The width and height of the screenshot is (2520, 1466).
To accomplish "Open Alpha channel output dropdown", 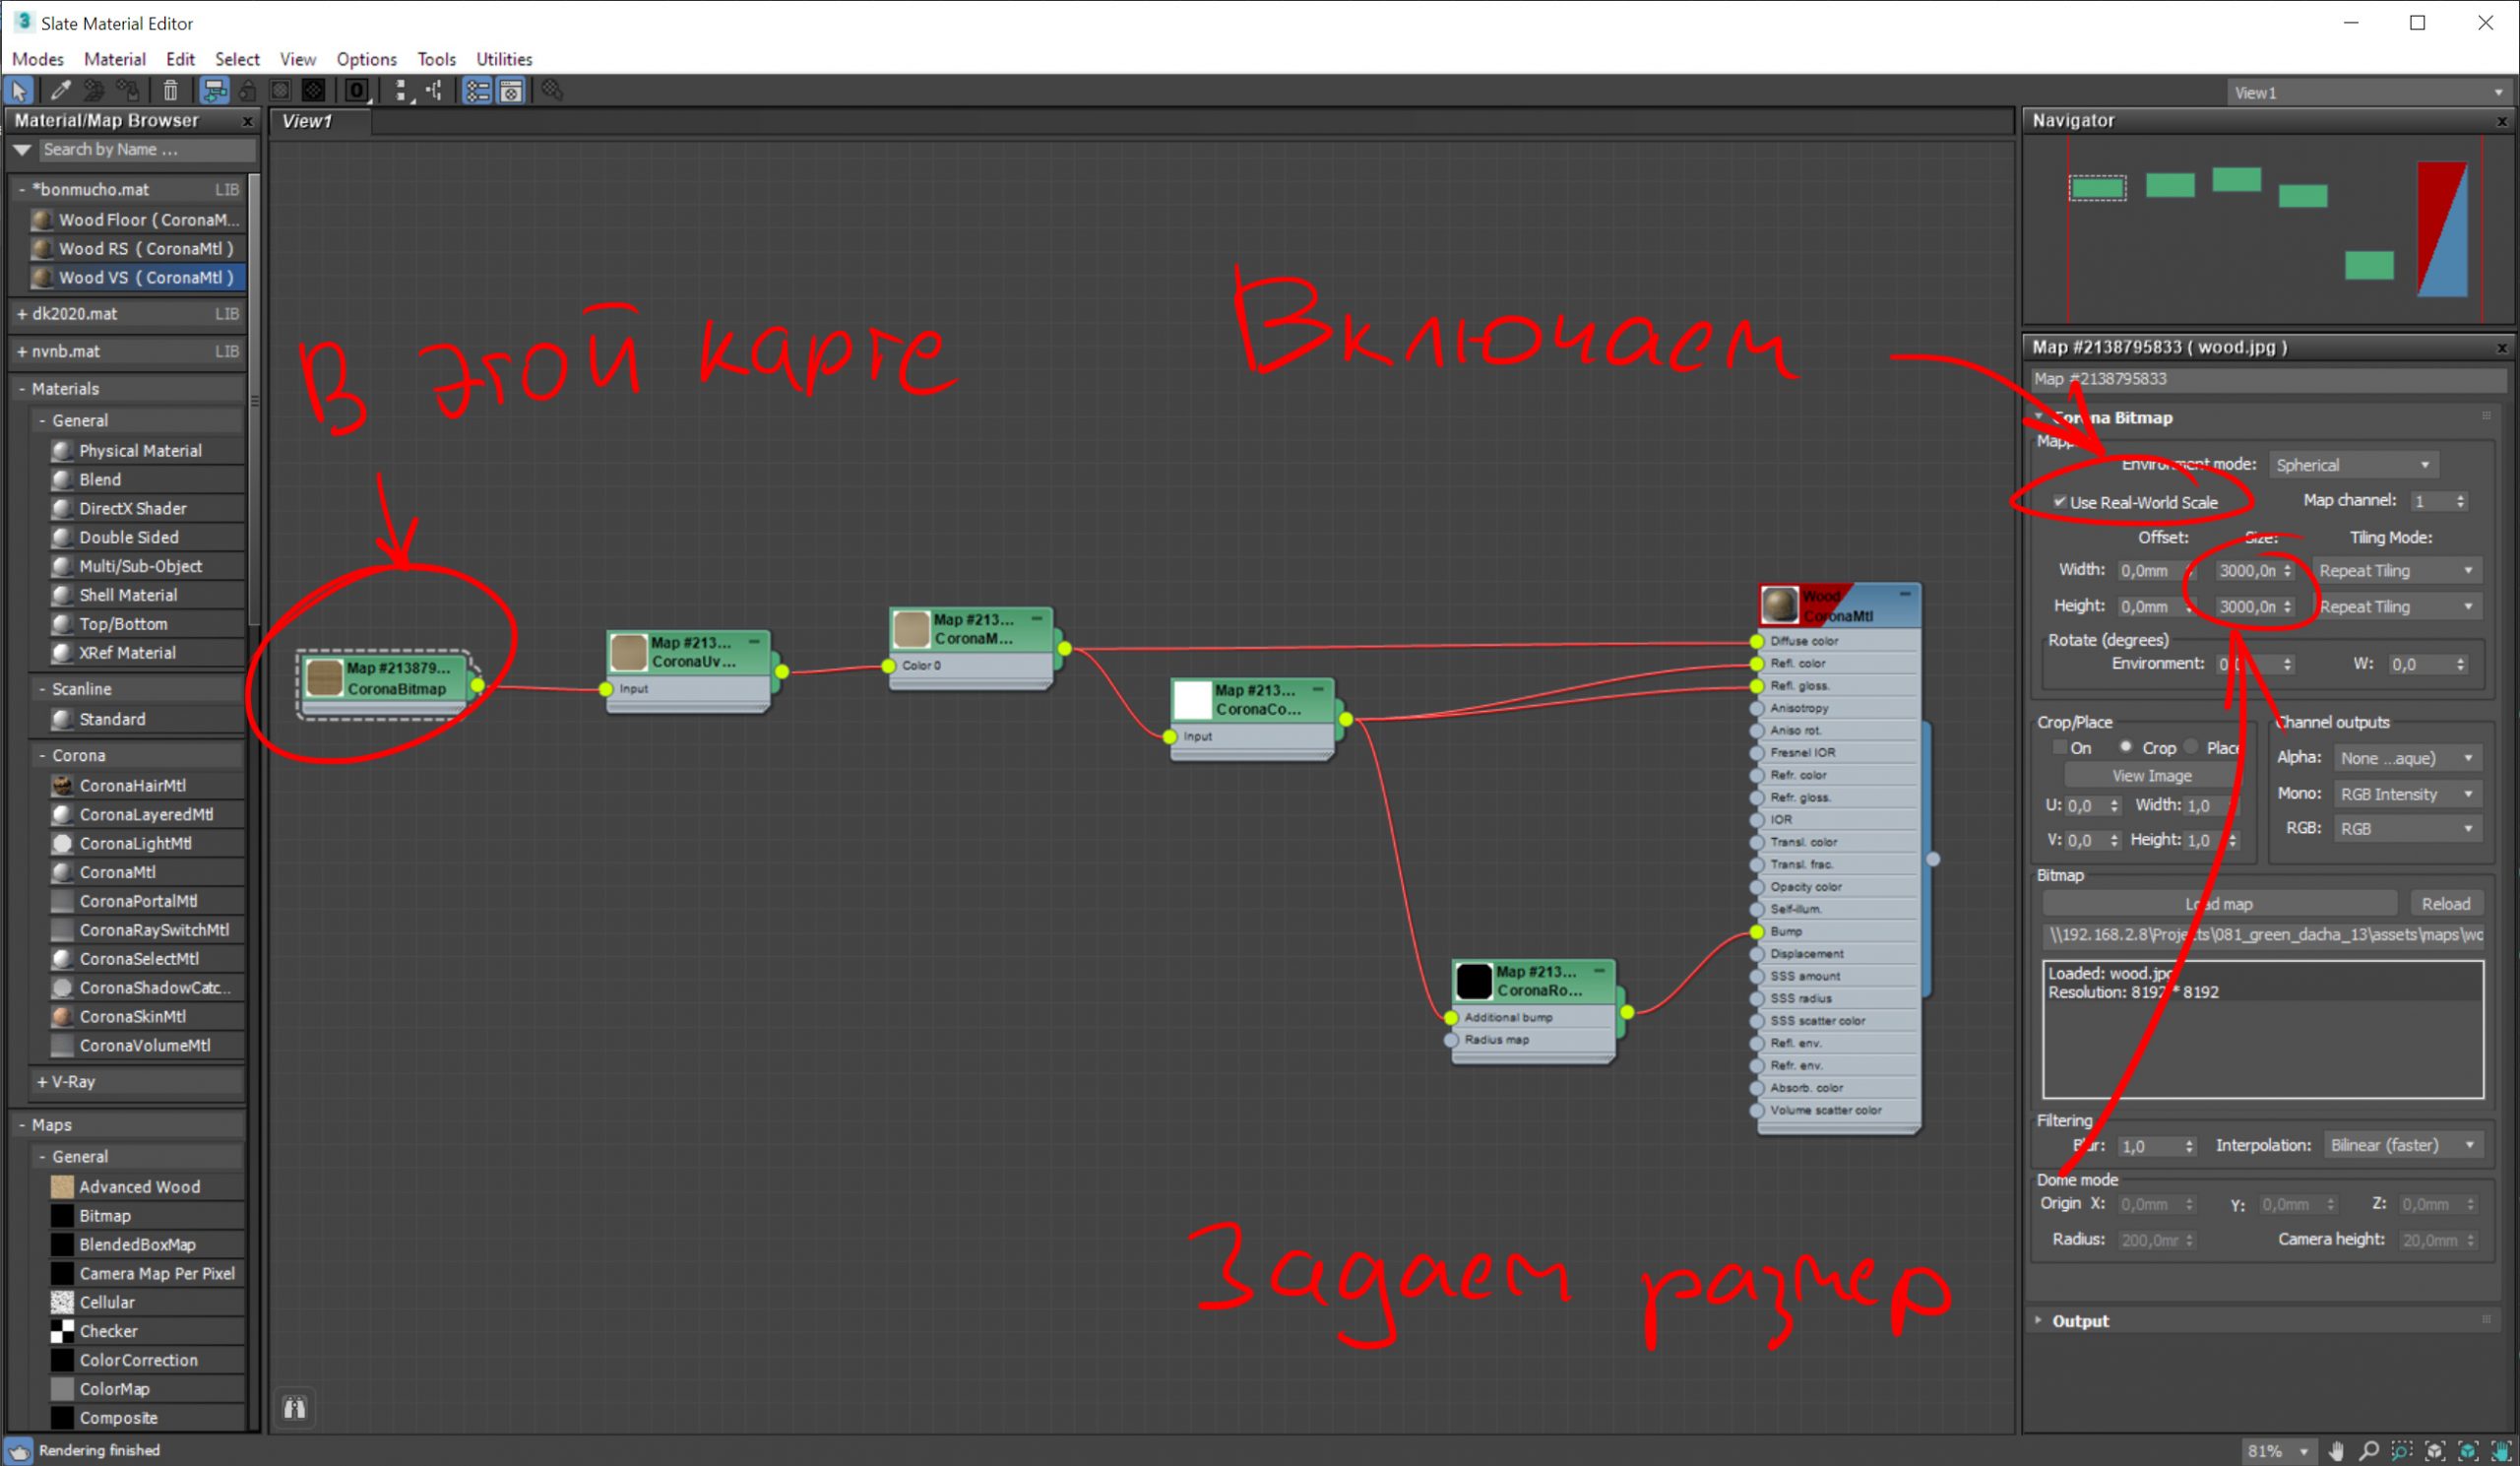I will click(2408, 758).
